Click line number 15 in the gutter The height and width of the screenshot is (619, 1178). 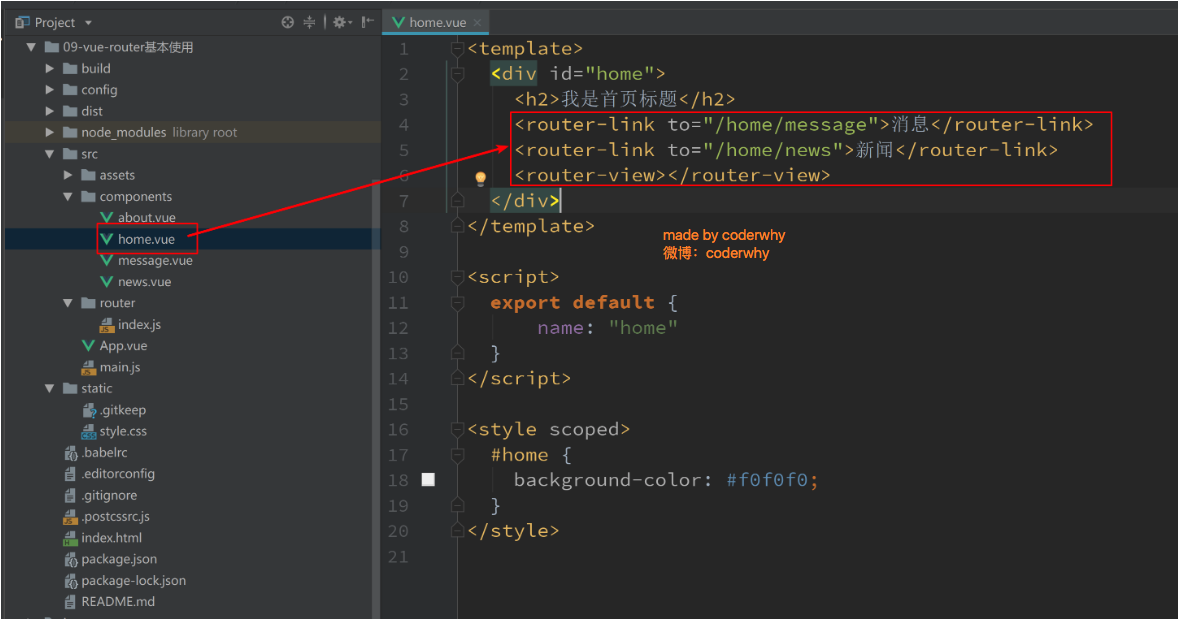[398, 404]
